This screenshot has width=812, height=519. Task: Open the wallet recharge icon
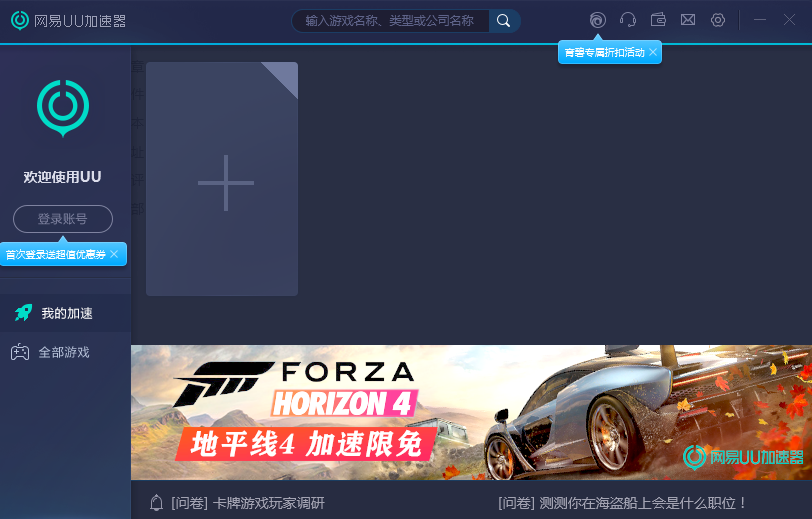click(658, 20)
